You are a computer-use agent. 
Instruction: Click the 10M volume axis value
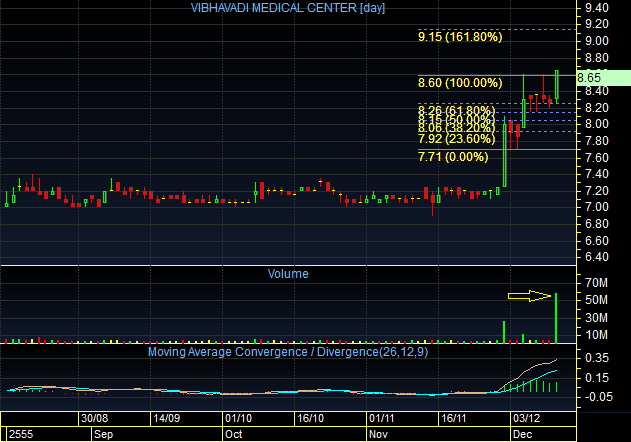596,335
